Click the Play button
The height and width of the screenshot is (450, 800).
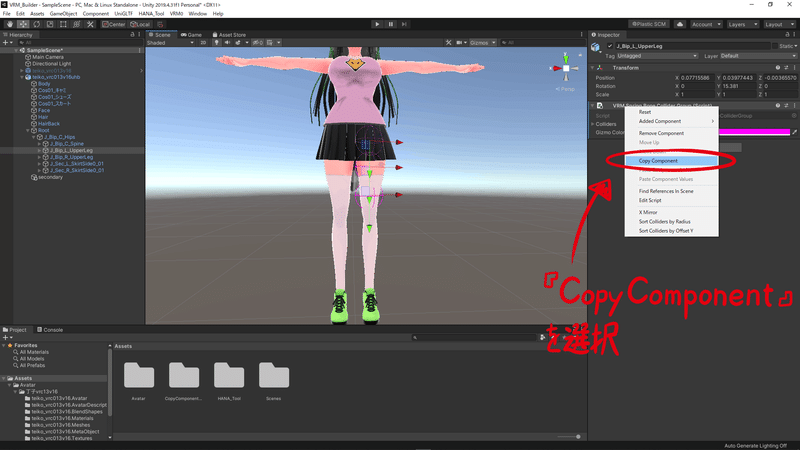pyautogui.click(x=377, y=24)
